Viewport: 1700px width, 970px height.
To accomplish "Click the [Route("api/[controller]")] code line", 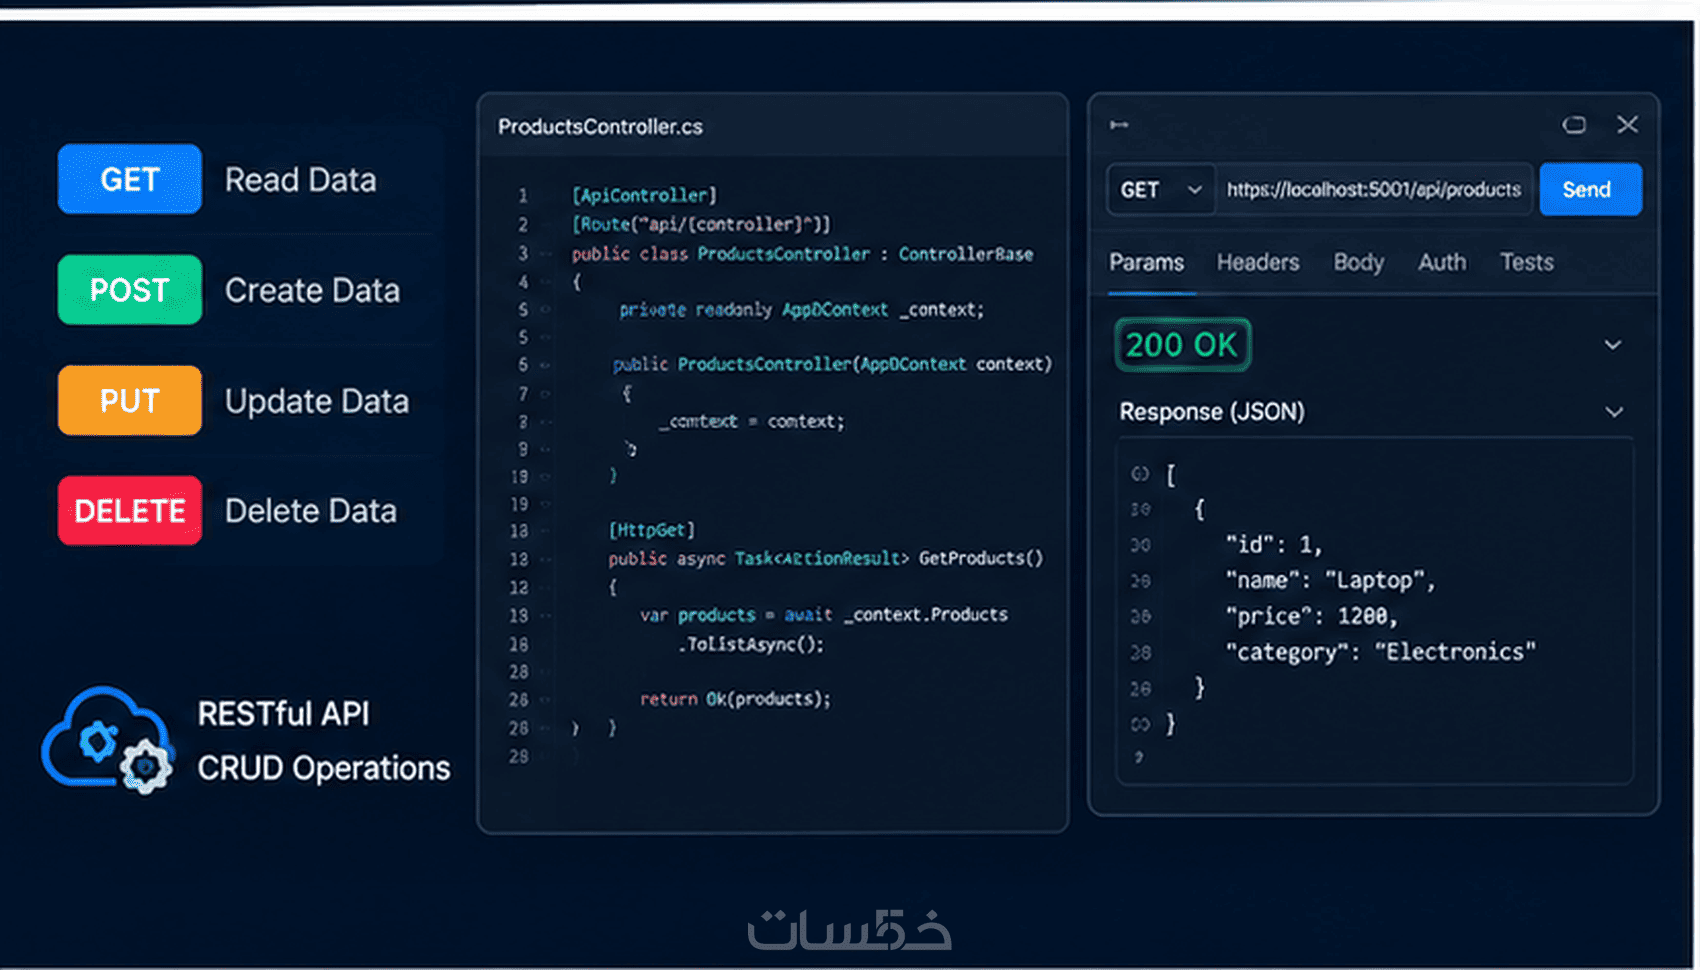I will pos(701,224).
